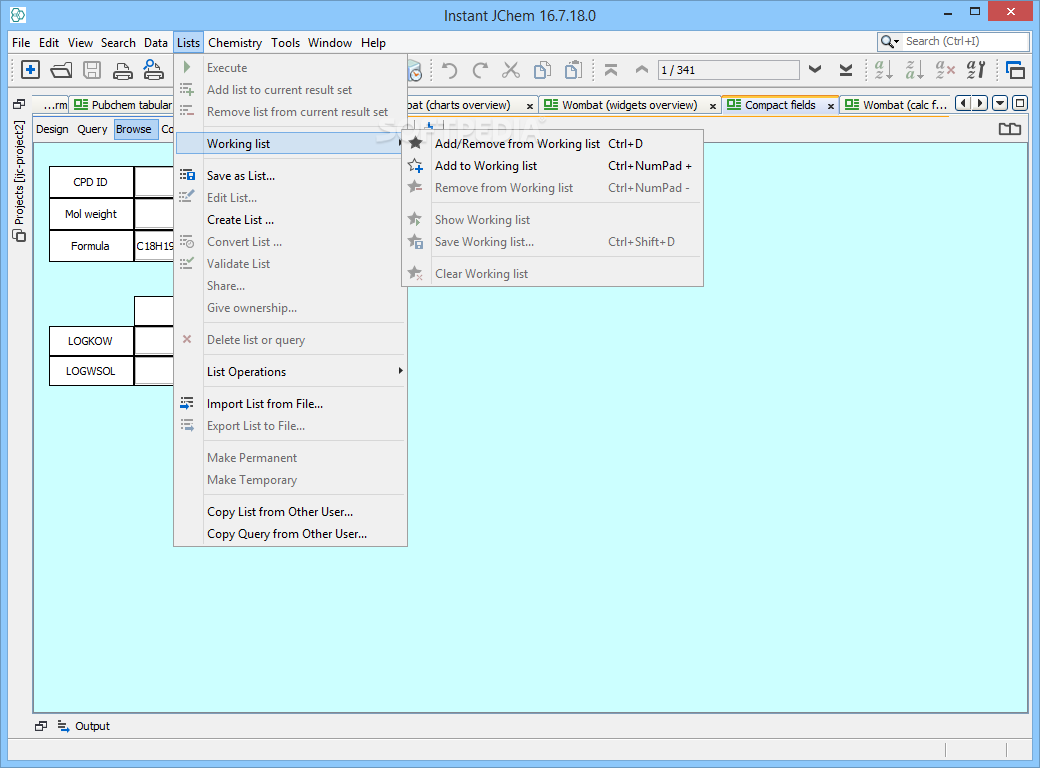Viewport: 1040px width, 768px height.
Task: Restore the Projects side panel window icon
Action: point(19,104)
